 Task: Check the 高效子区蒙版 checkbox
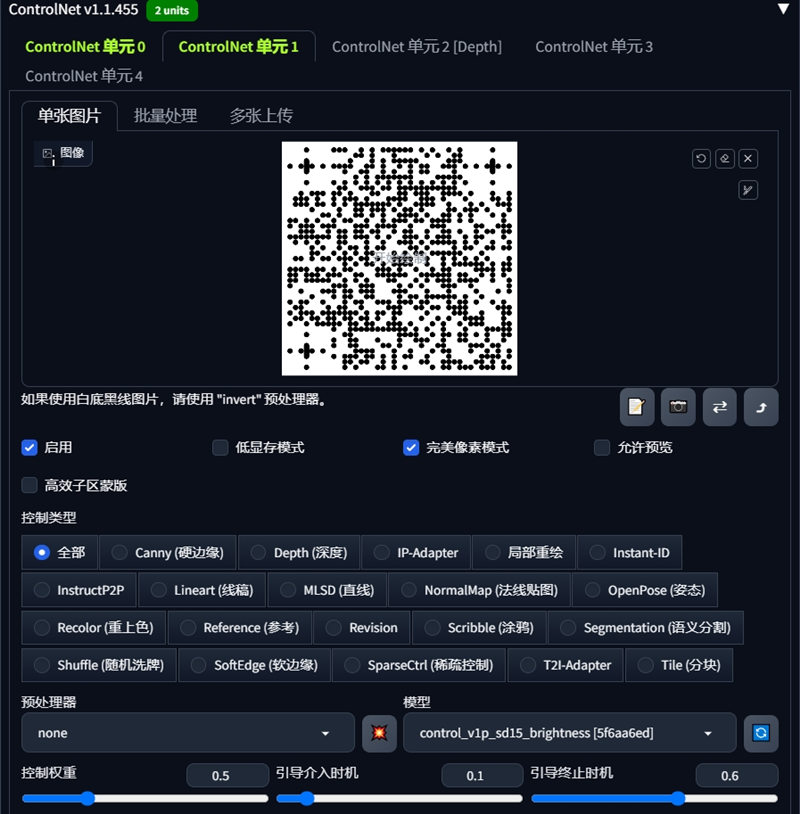click(30, 485)
